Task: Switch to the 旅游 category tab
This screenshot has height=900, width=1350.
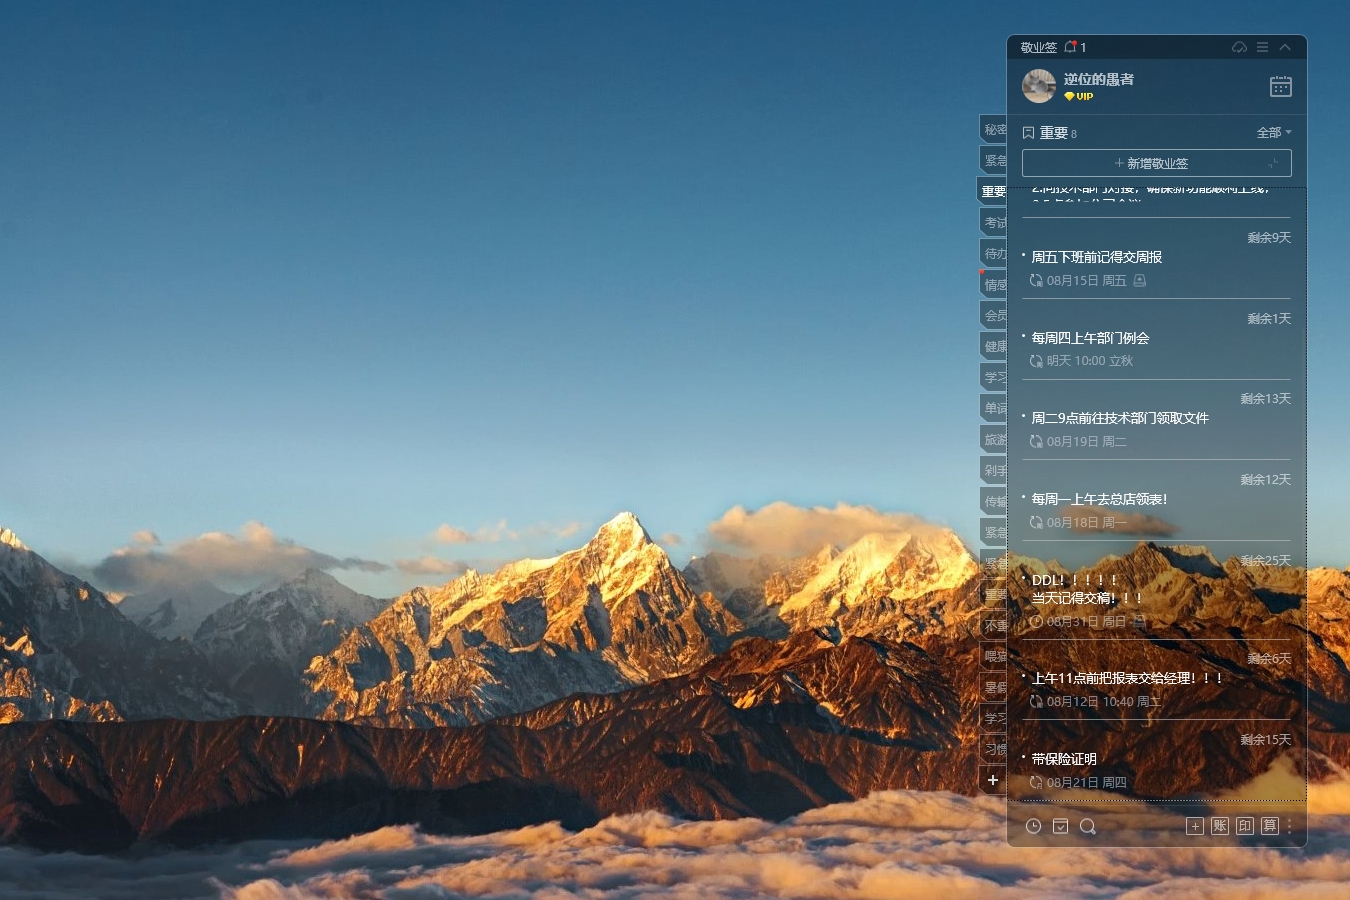Action: (x=993, y=439)
